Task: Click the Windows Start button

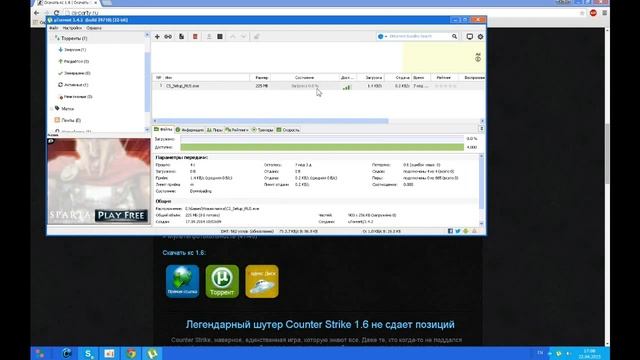Action: 40,353
